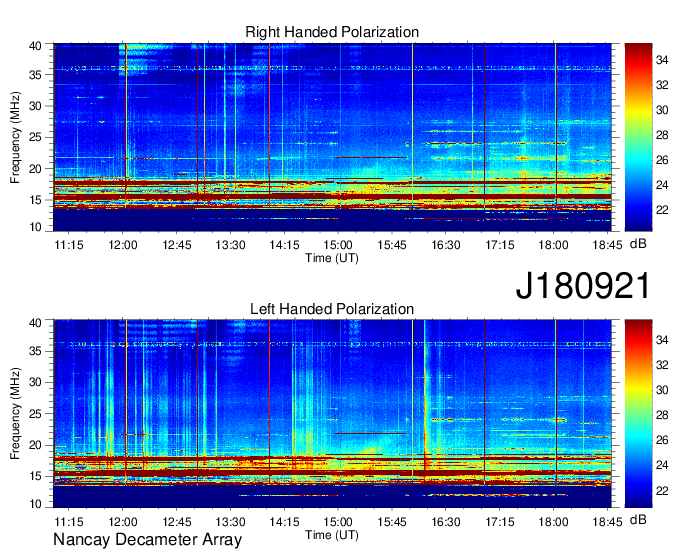Image resolution: width=680 pixels, height=552 pixels.
Task: Click the "10" frequency tick on right-handed plot
Action: coord(35,227)
